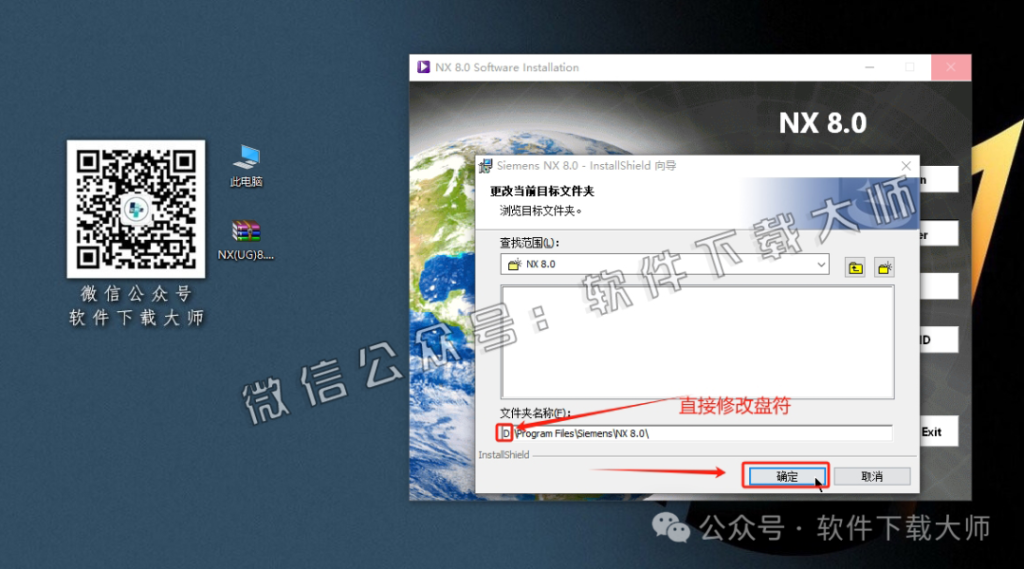Click into the 文件夹名称 path field
Screen dimensions: 1024x569
pos(696,433)
